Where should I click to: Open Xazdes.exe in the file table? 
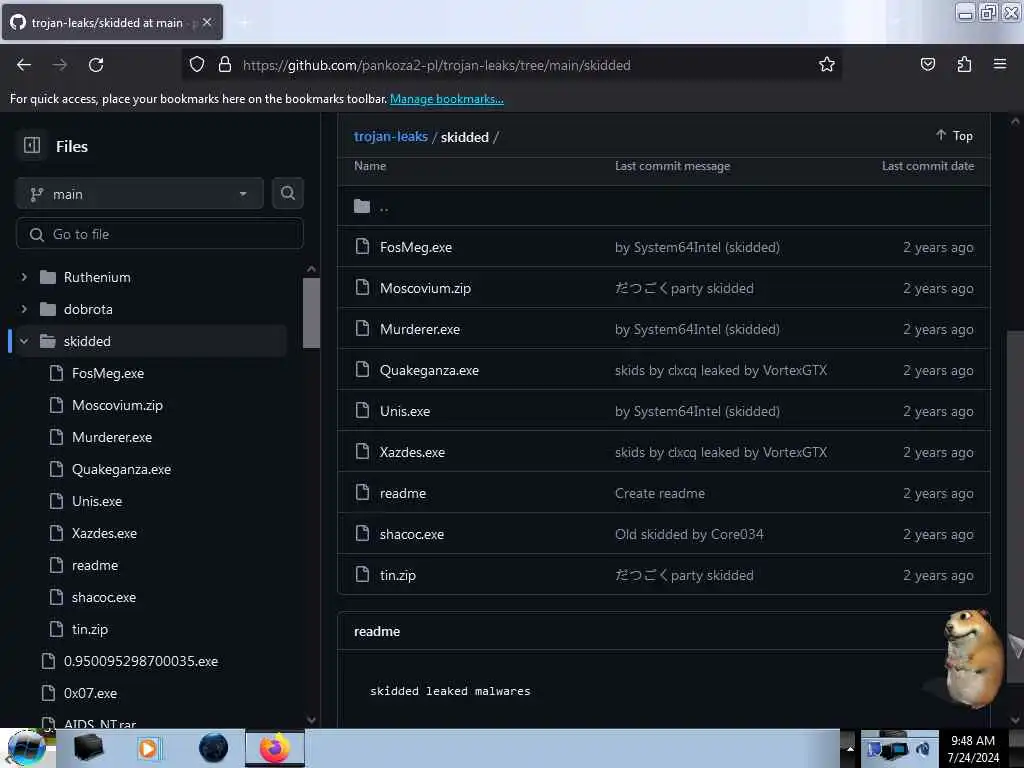click(412, 452)
